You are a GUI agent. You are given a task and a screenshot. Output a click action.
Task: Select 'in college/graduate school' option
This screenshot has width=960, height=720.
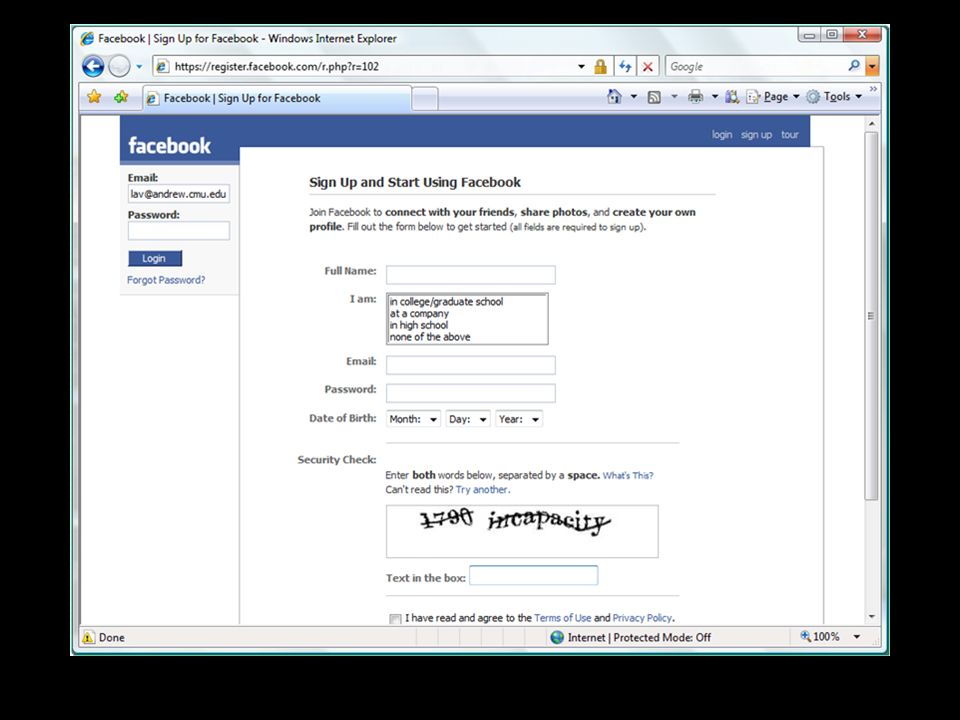[x=446, y=301]
